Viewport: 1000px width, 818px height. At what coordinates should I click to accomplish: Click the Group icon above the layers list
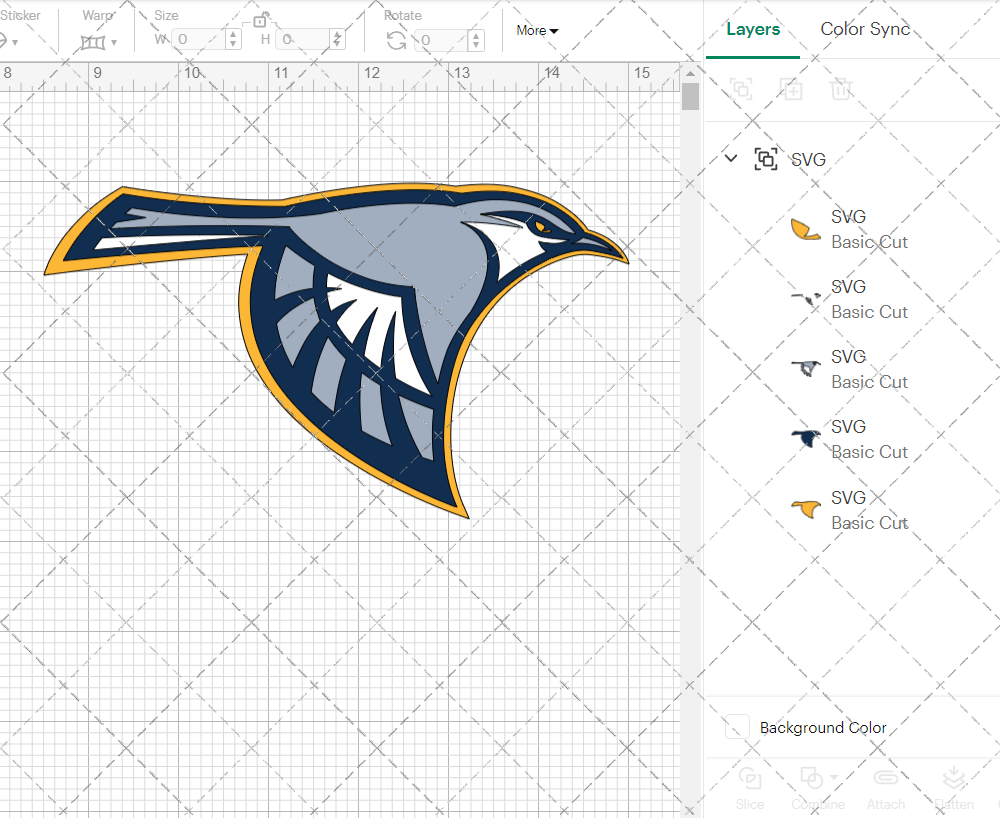(741, 89)
